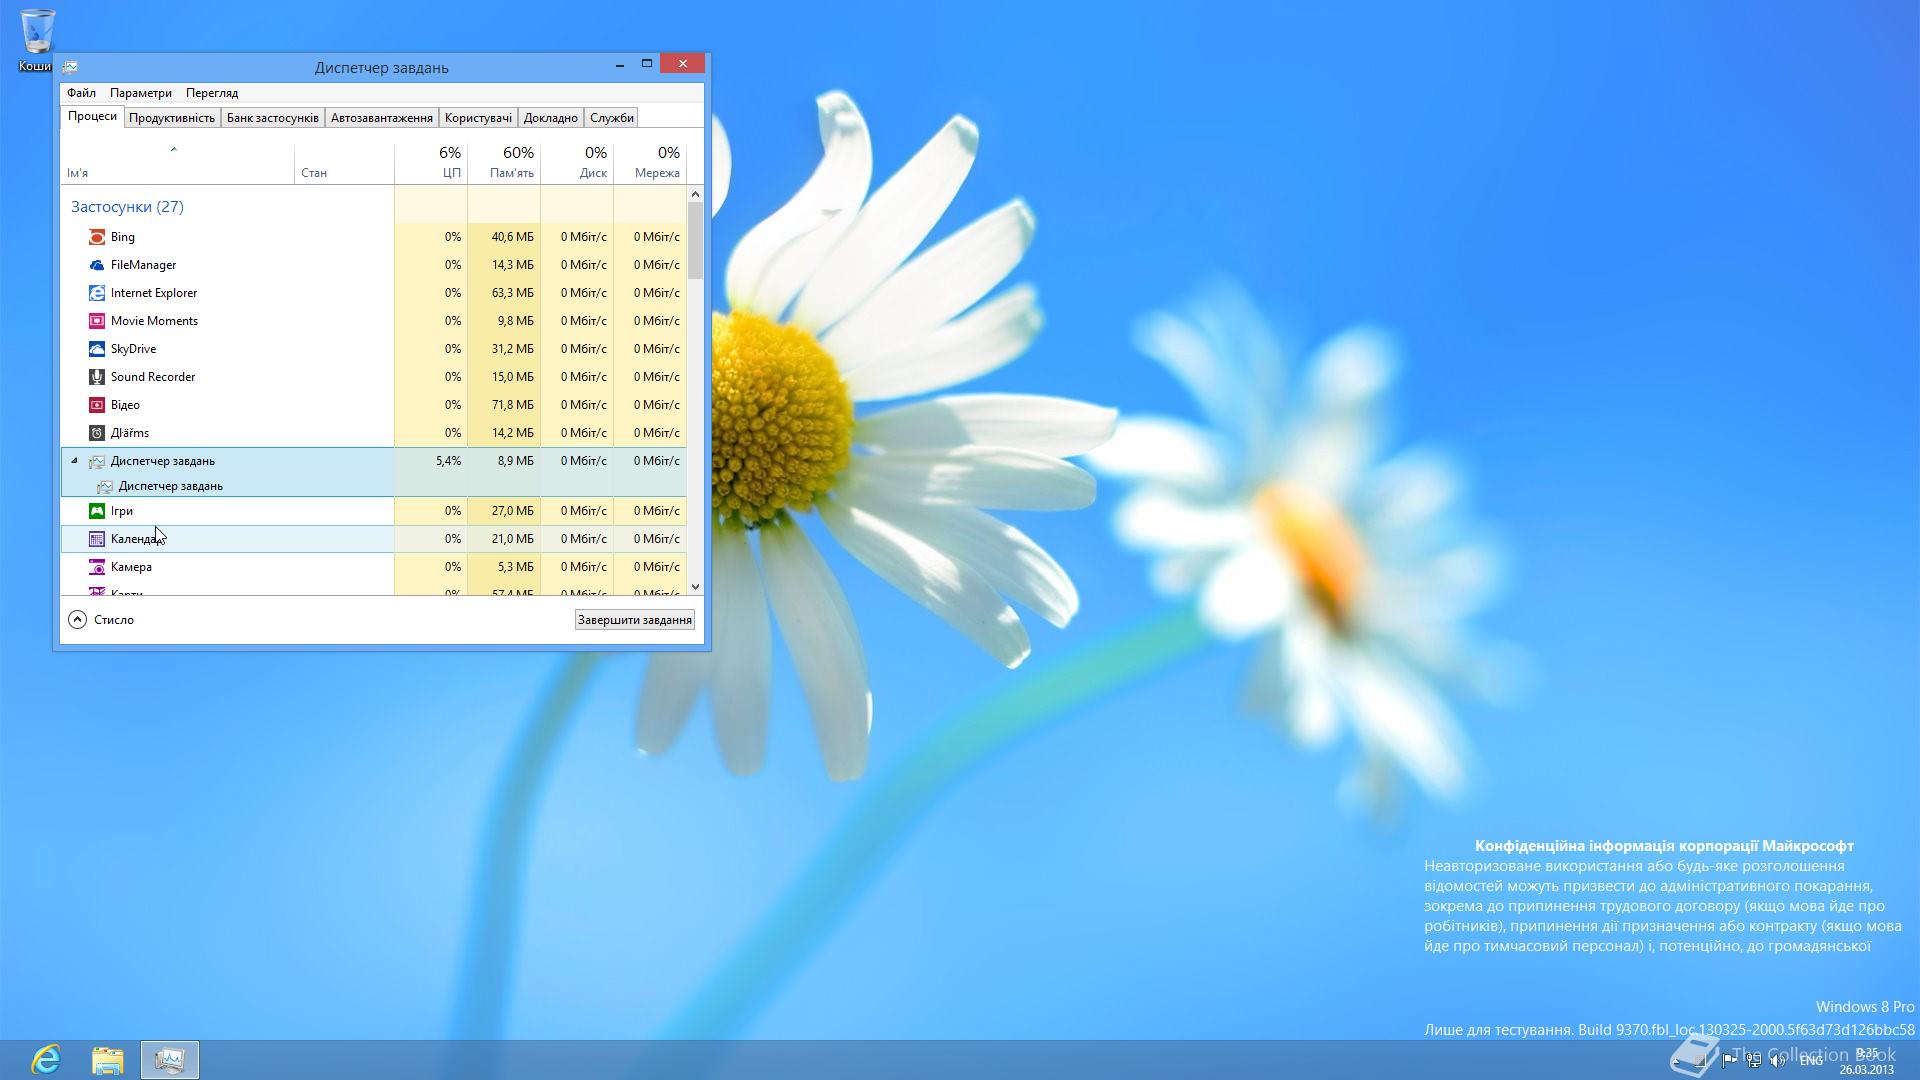This screenshot has width=1920, height=1080.
Task: Sort by the Пам'ять column header
Action: tap(504, 163)
